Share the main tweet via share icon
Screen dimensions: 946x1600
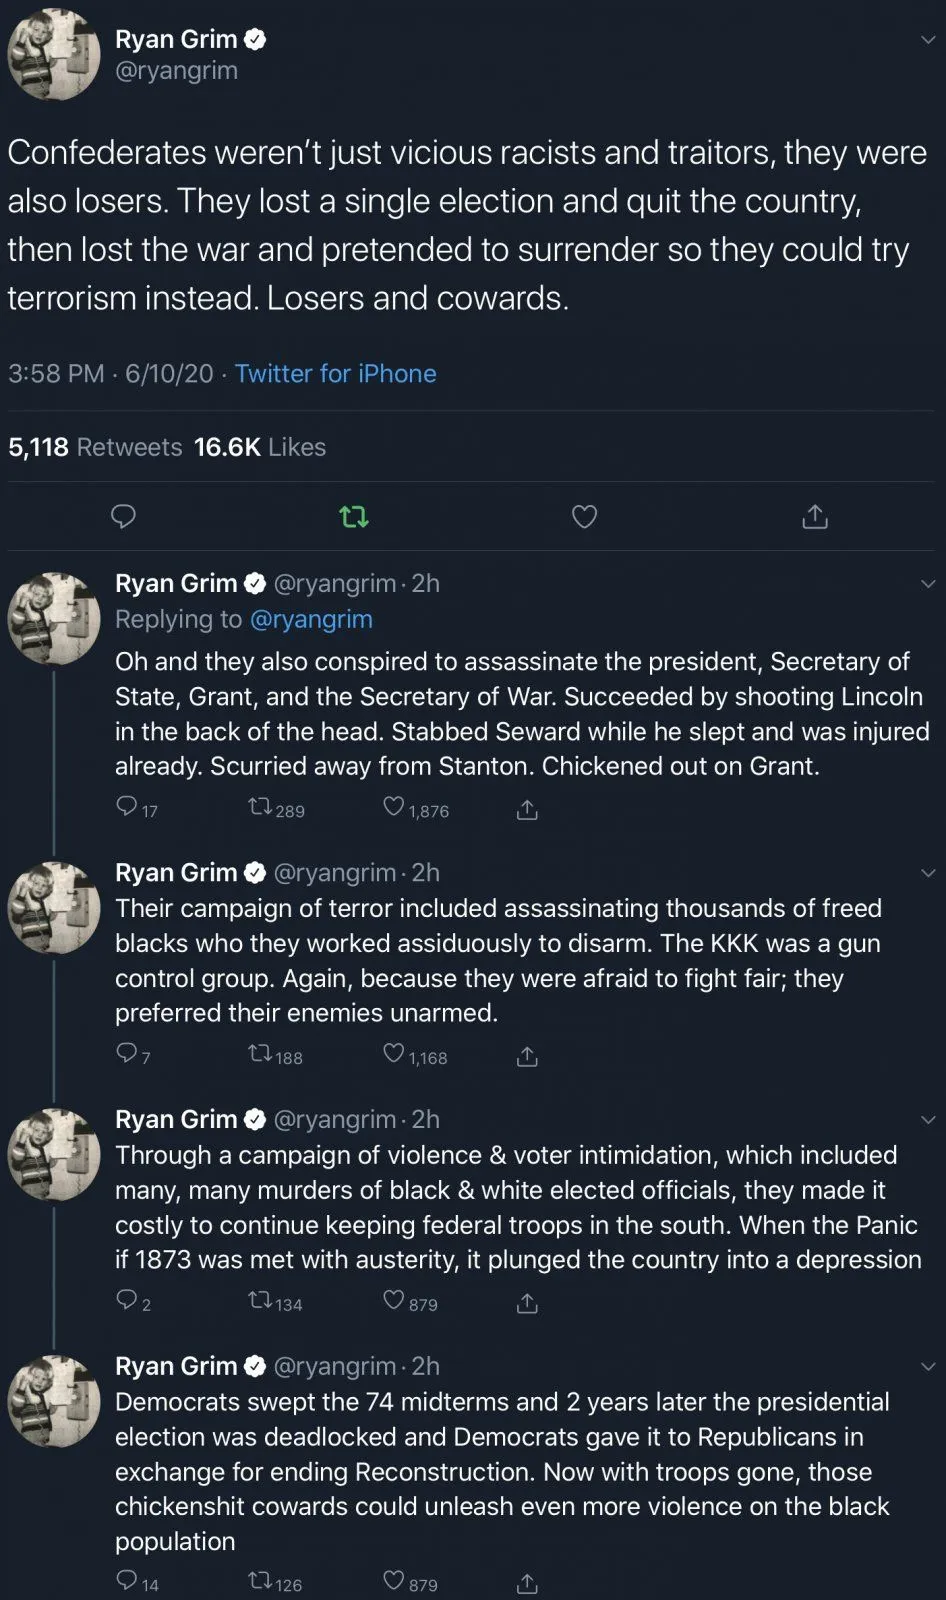click(815, 516)
